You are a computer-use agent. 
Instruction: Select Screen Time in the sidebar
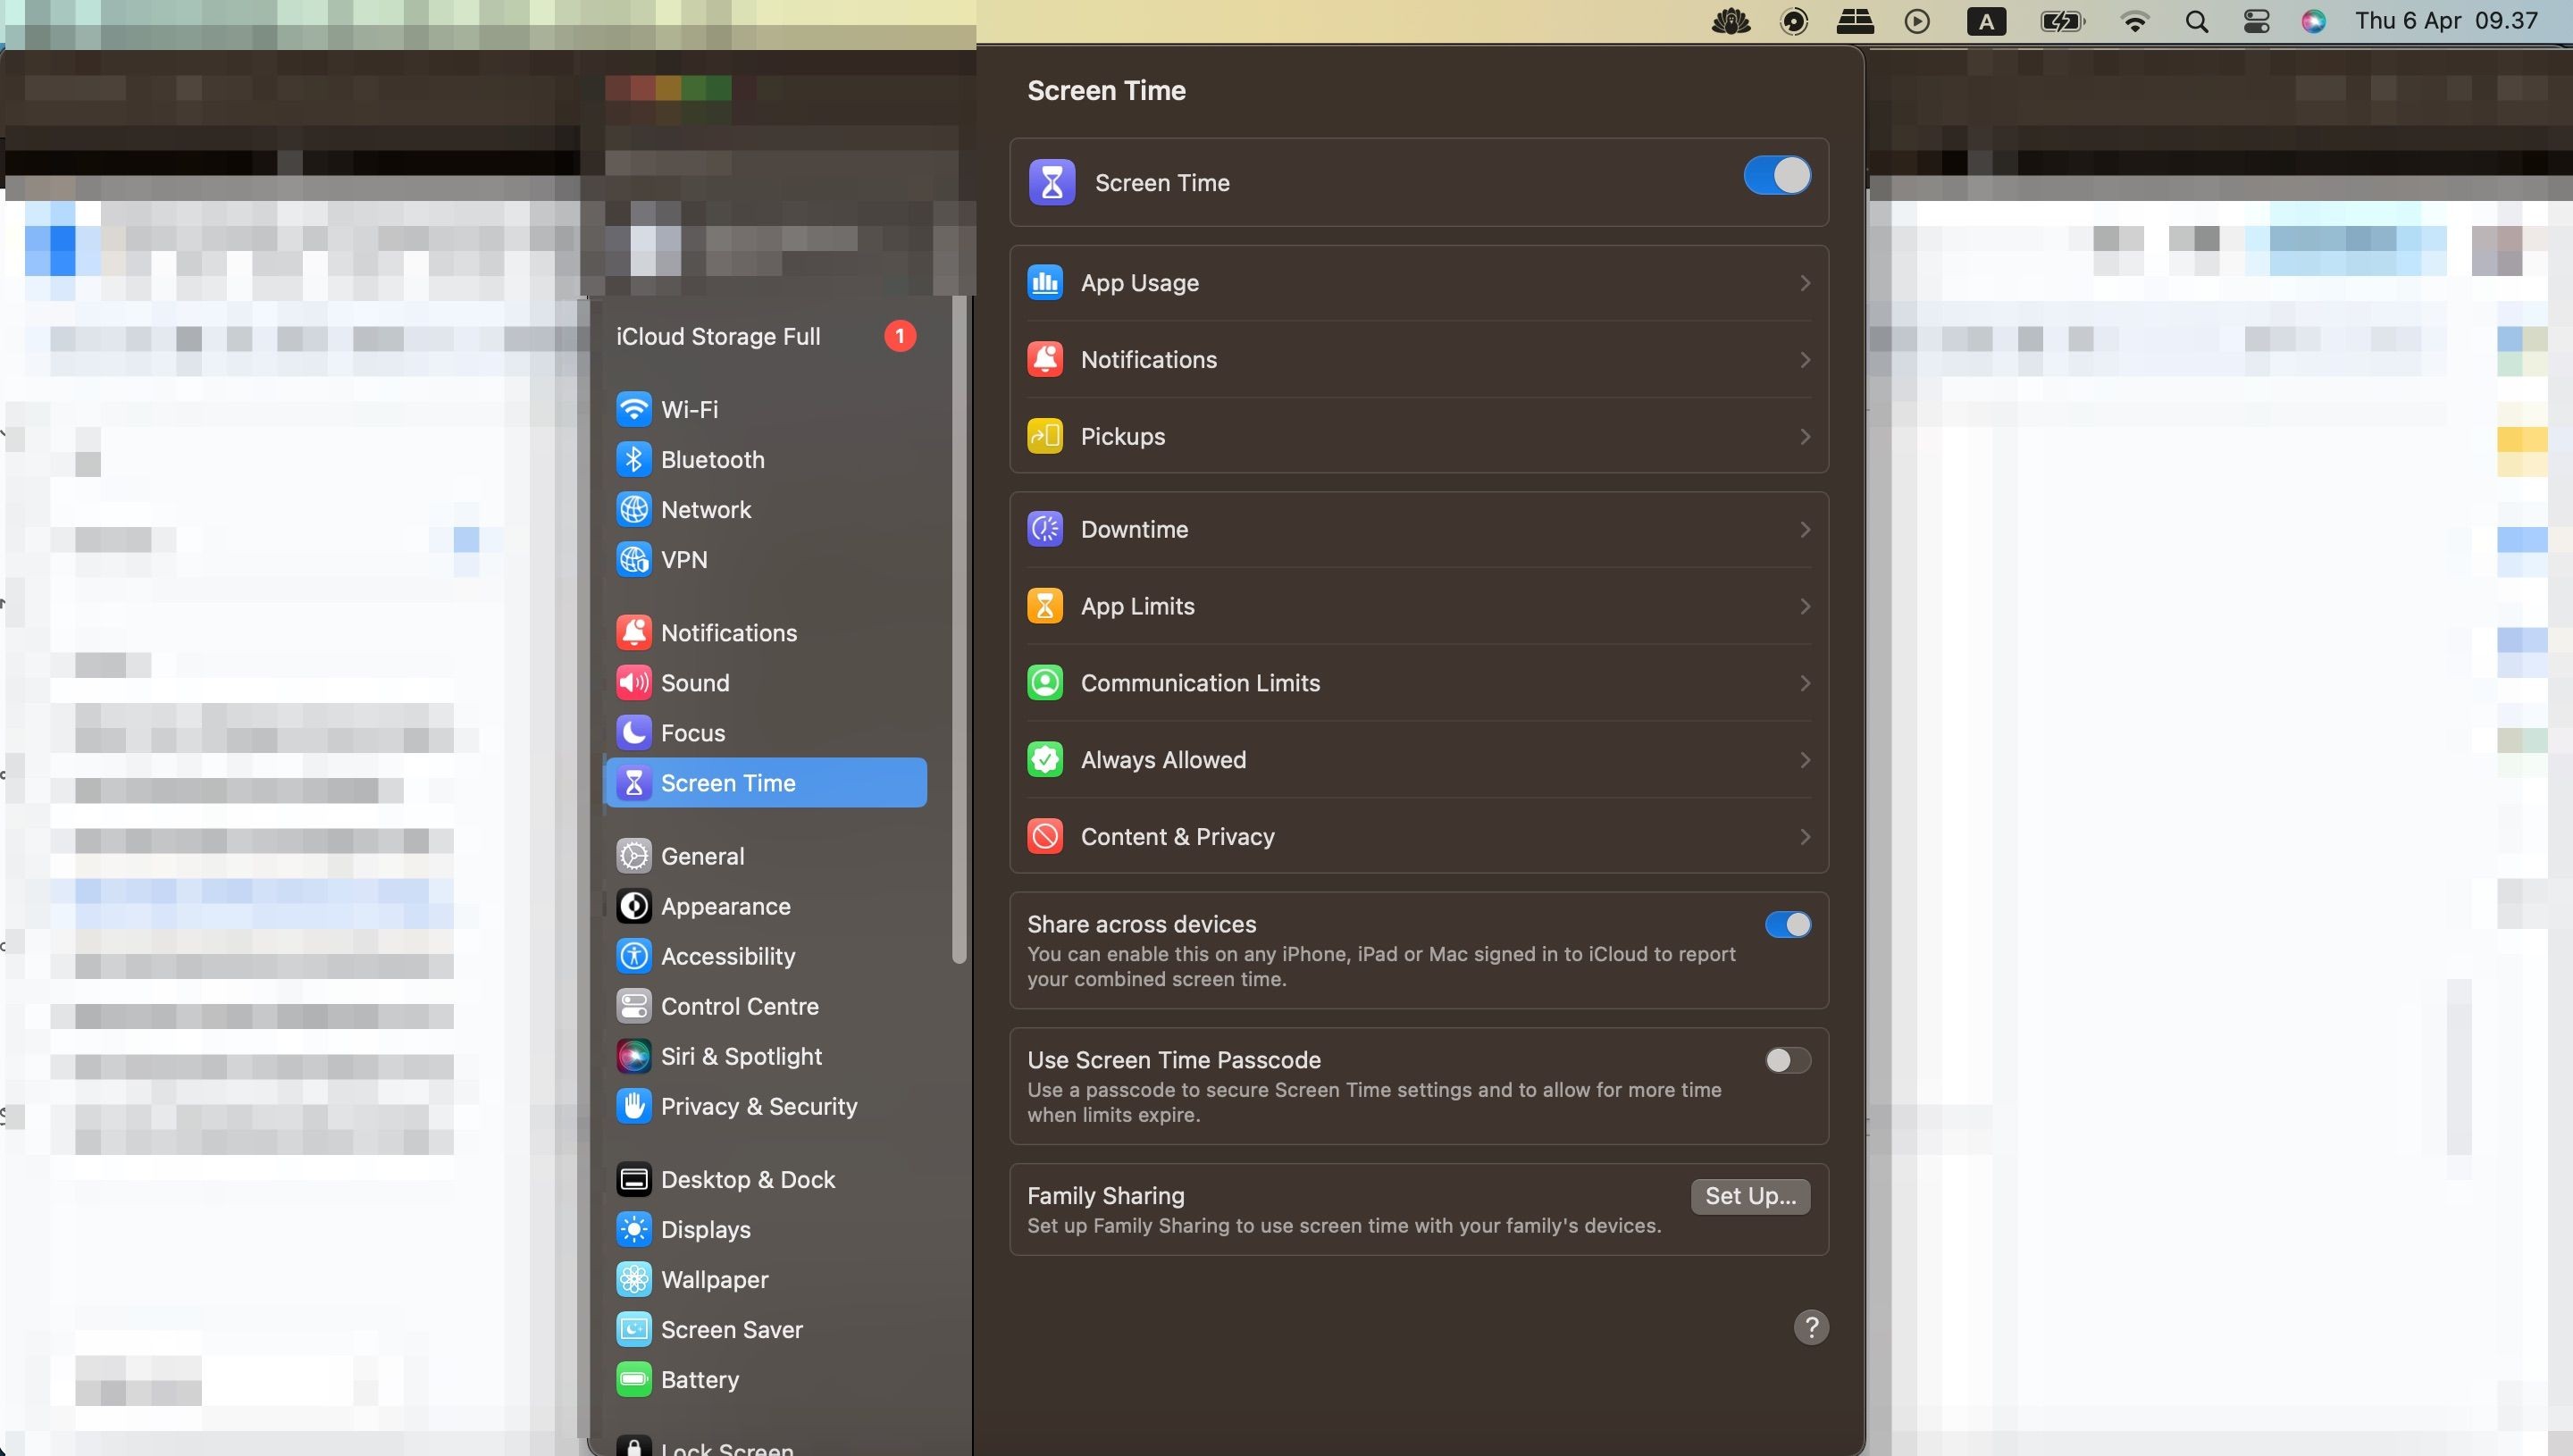(x=766, y=782)
